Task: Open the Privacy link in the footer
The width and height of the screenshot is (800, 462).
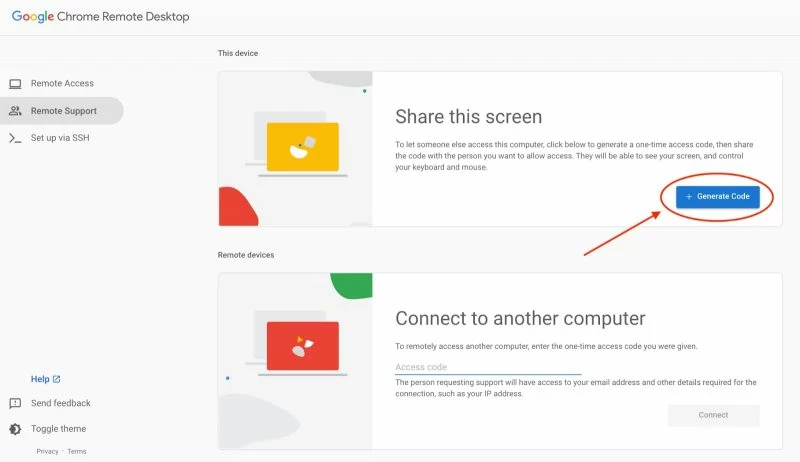Action: pyautogui.click(x=47, y=451)
